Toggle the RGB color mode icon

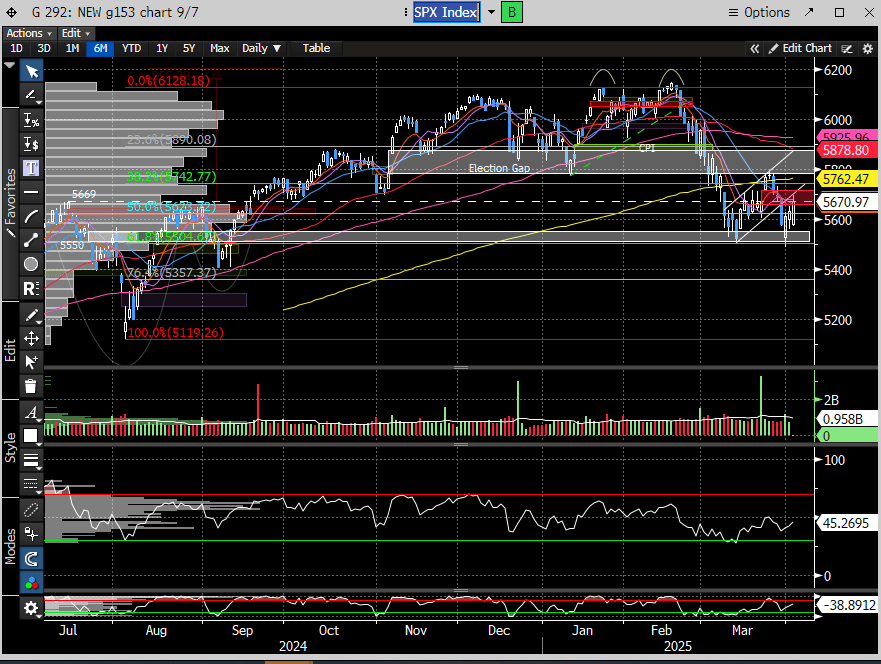[x=31, y=583]
